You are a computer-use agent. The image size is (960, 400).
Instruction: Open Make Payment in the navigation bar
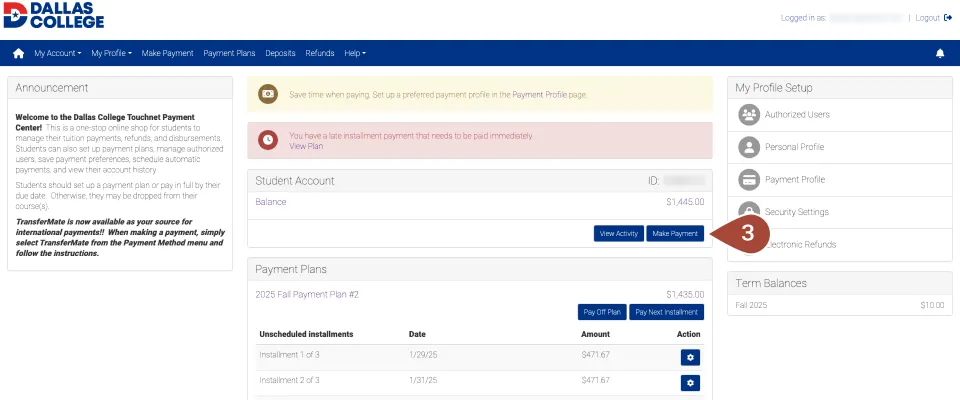tap(167, 53)
